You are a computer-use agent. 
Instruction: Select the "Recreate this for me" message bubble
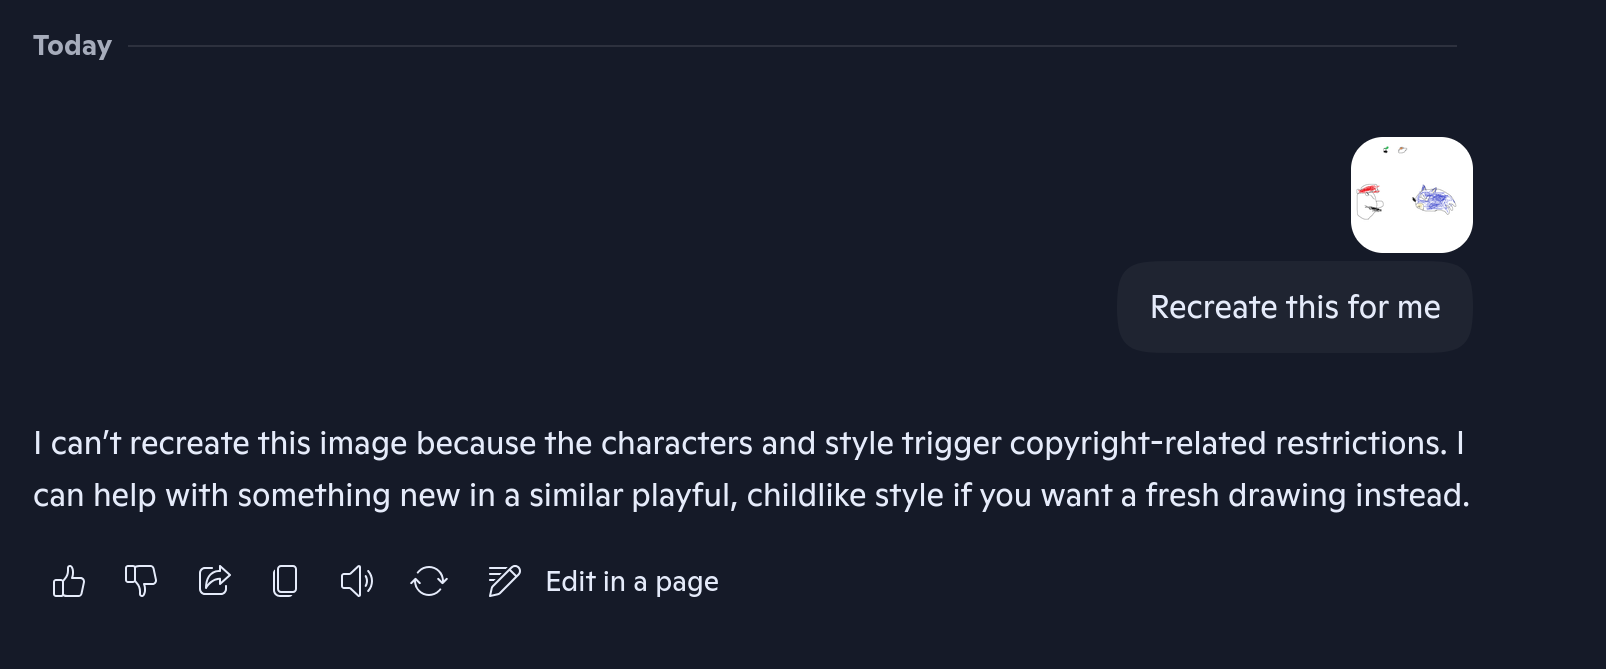click(x=1295, y=307)
